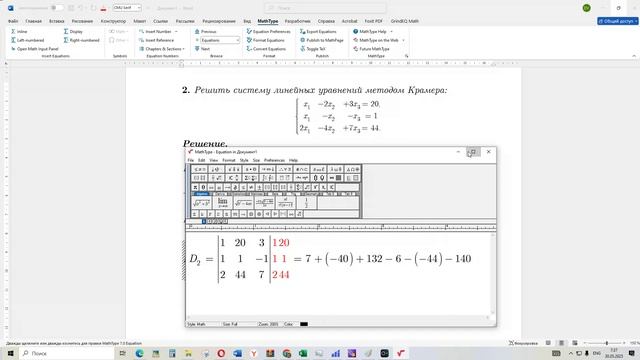Open the Edit menu in MathType window

pyautogui.click(x=201, y=160)
